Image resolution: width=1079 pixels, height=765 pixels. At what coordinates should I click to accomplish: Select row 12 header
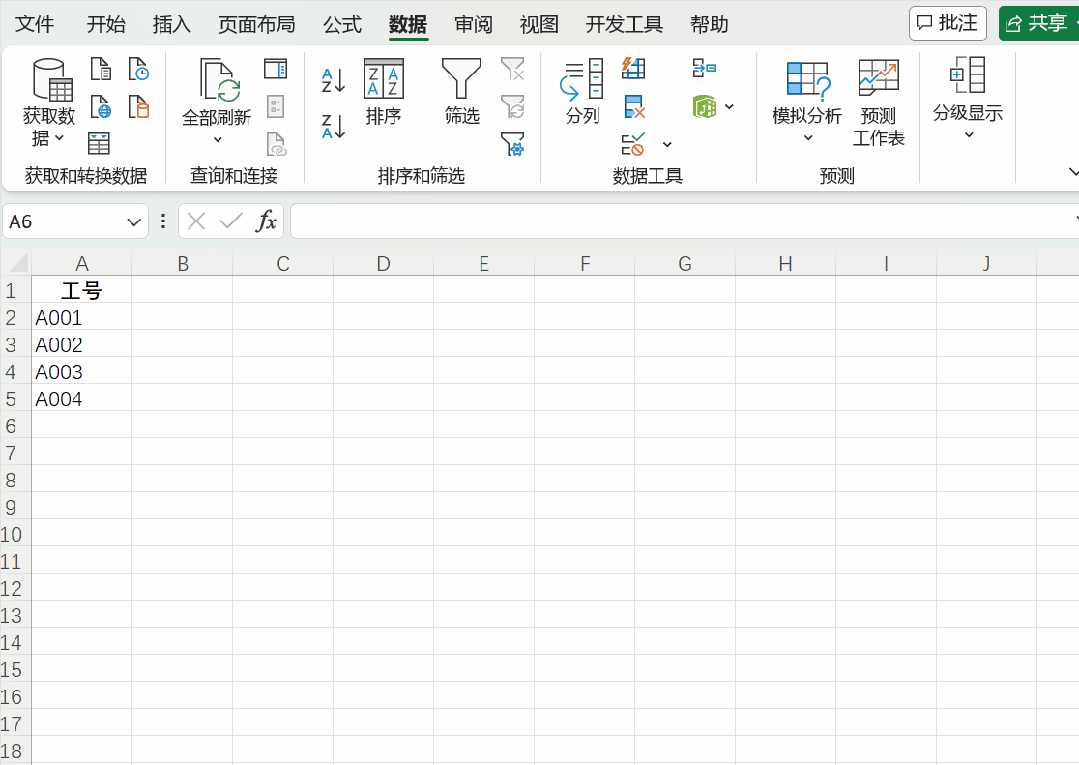click(15, 588)
